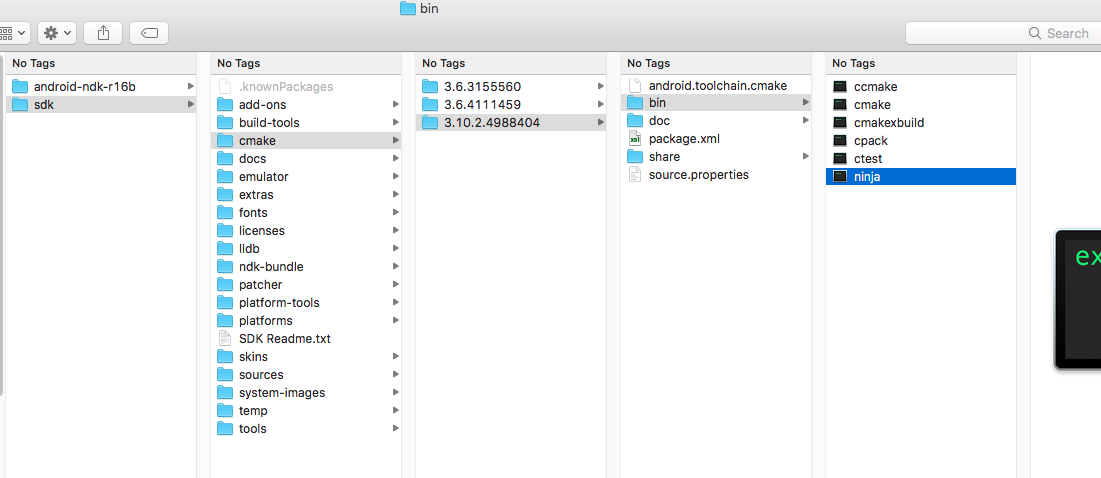Select the bin folder in cmake version column
1101x478 pixels.
pyautogui.click(x=716, y=102)
